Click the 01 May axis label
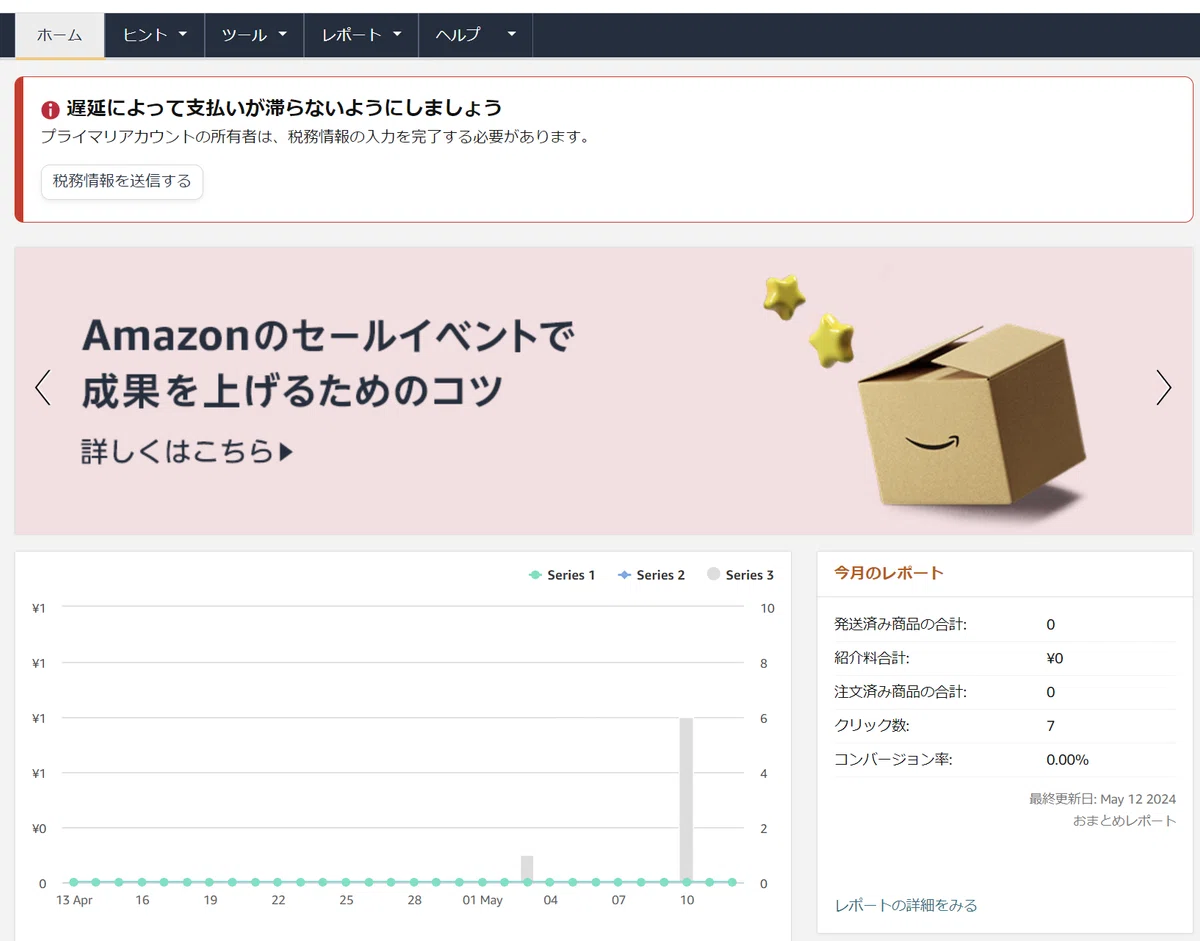The width and height of the screenshot is (1200, 941). [x=482, y=900]
